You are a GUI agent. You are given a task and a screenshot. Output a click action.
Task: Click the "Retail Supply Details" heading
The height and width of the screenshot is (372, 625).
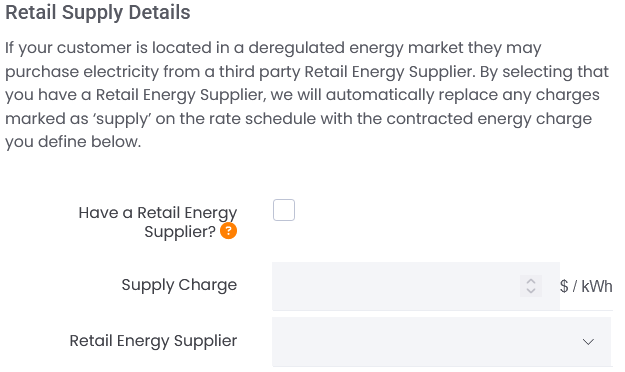[x=98, y=12]
